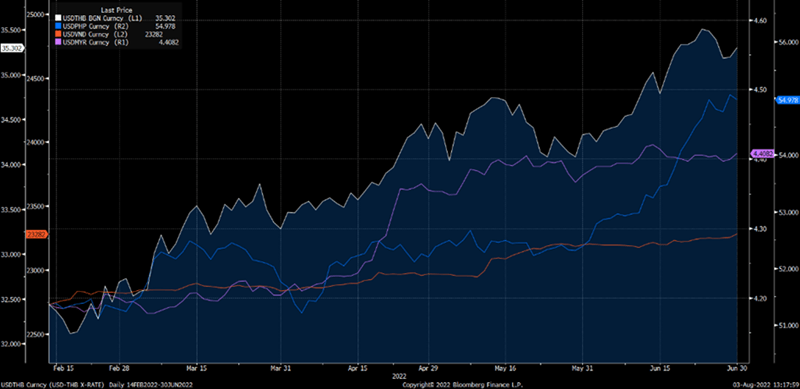Click the 54.978 value in the legend
800x389 pixels.
[165, 26]
